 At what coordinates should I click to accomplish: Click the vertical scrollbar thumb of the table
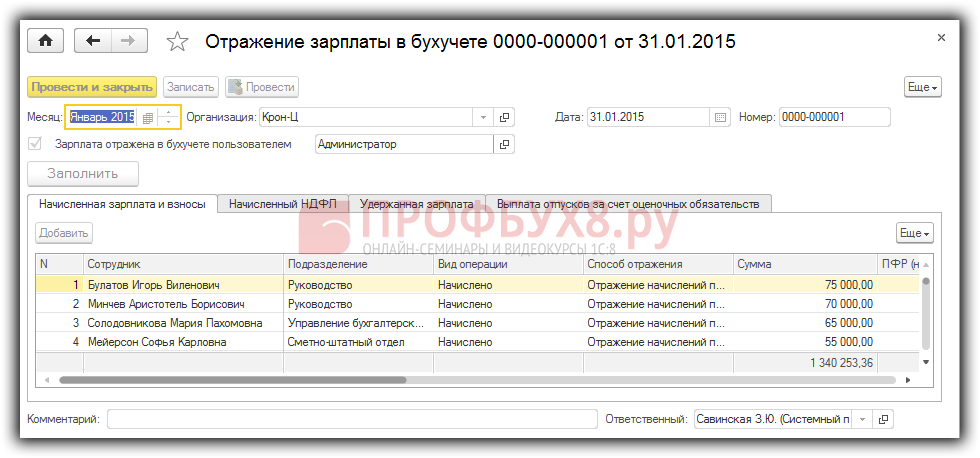click(926, 312)
